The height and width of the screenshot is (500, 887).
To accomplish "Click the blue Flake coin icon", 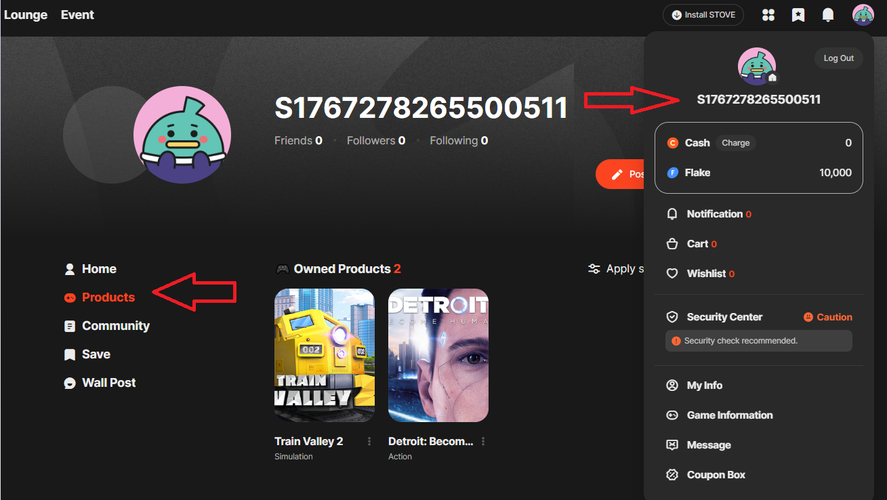I will coord(673,173).
